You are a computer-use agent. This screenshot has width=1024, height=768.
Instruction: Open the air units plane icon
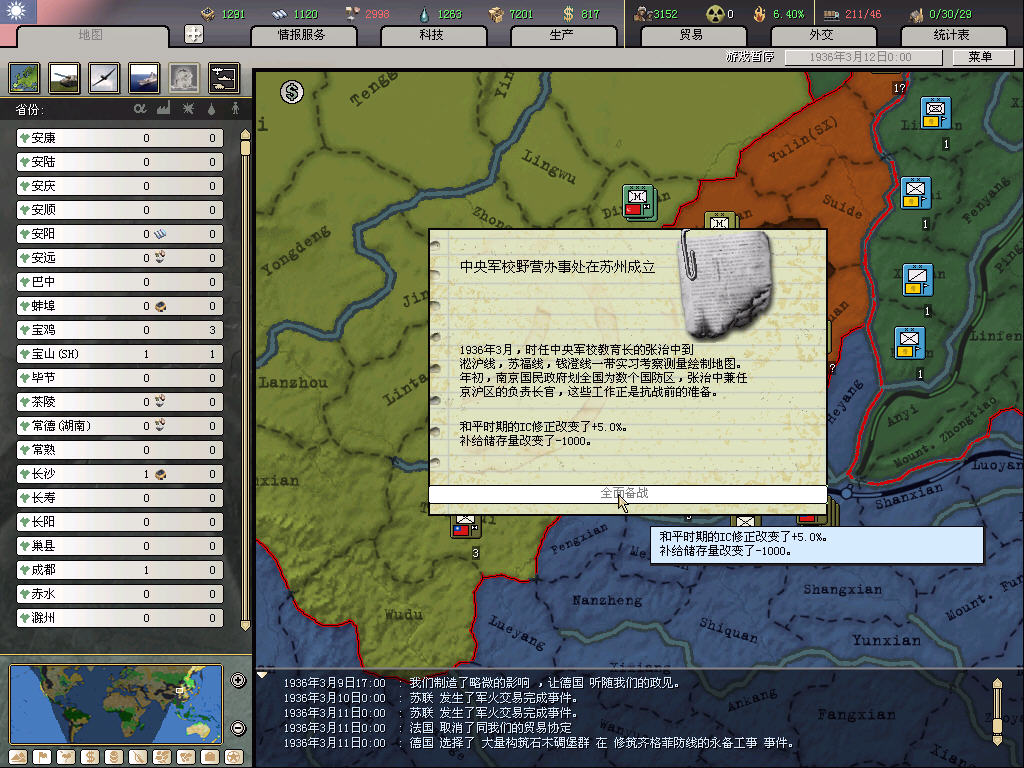[104, 78]
